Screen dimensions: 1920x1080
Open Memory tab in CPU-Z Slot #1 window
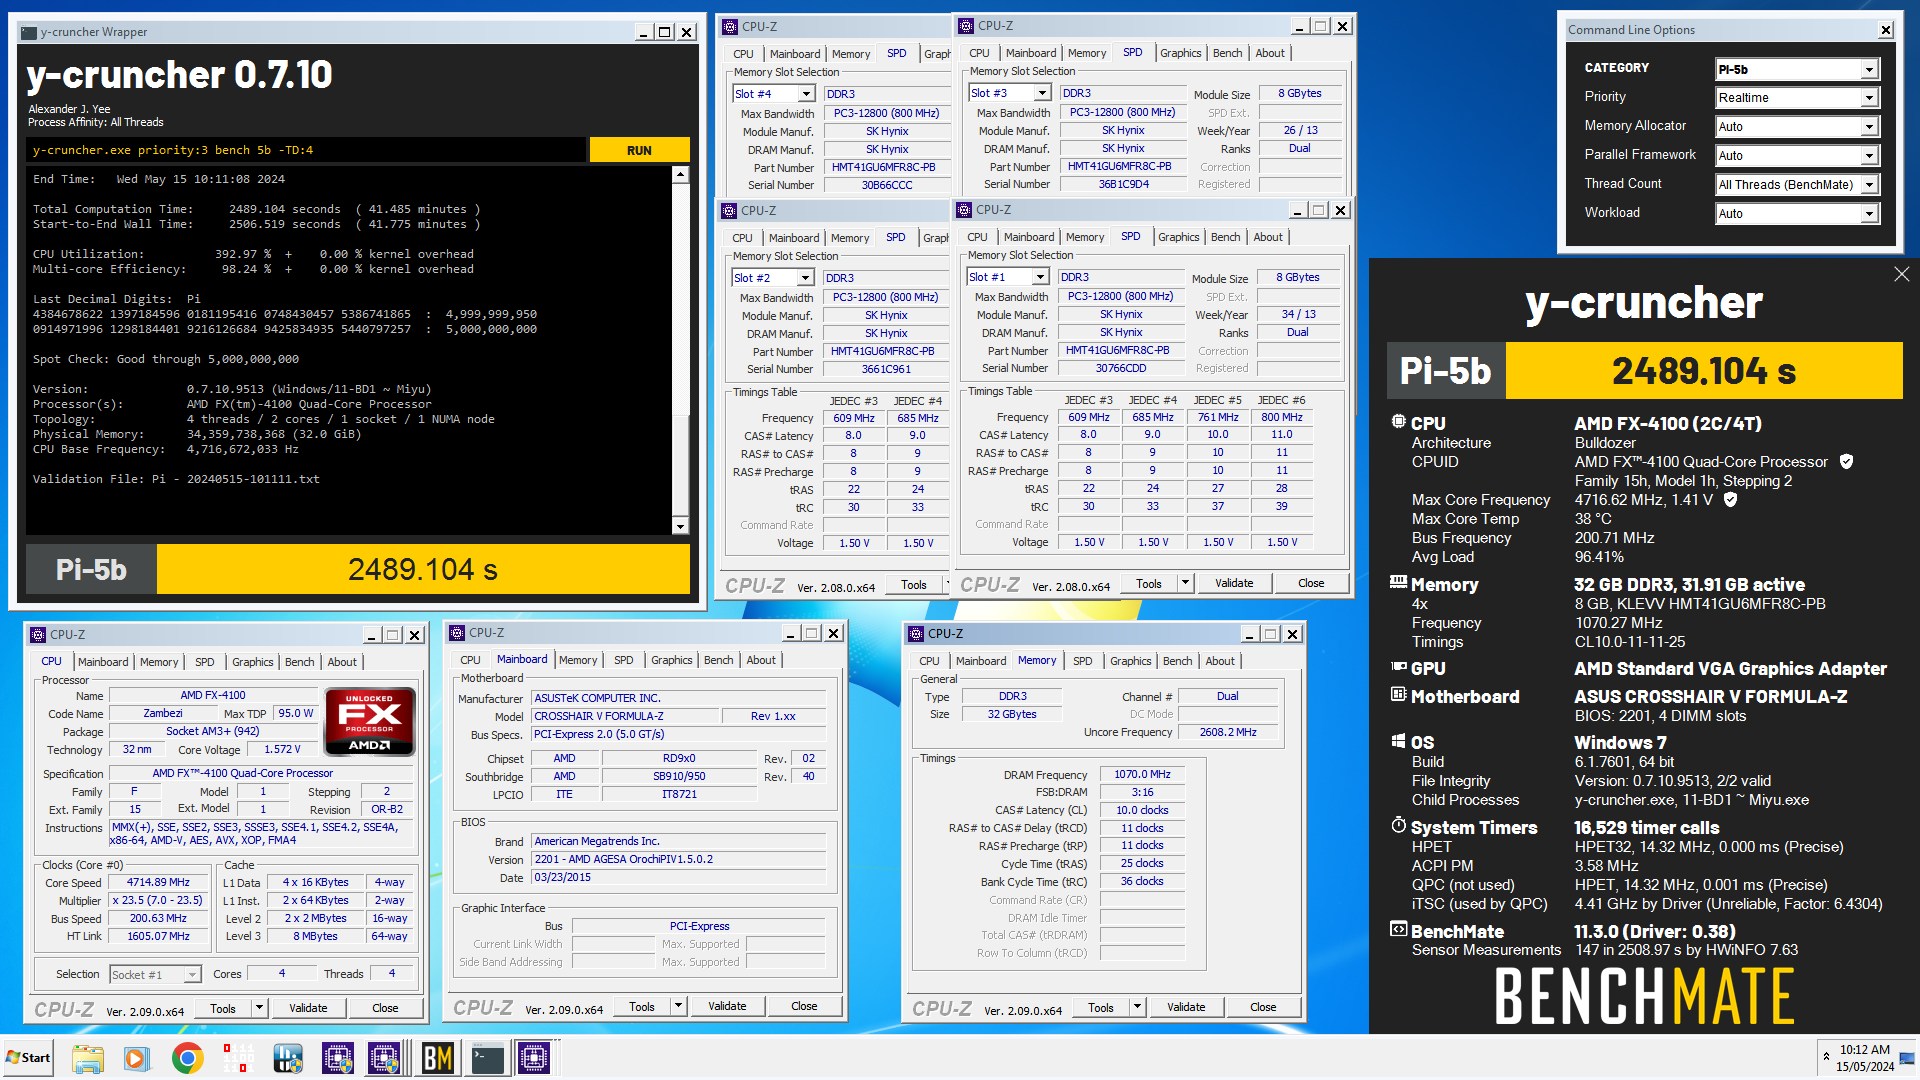[1085, 237]
